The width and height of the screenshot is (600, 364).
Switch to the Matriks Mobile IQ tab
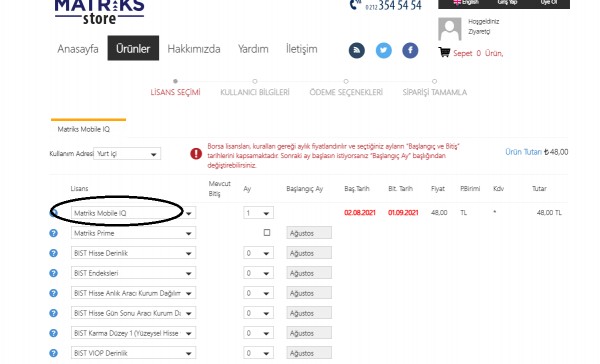coord(83,129)
